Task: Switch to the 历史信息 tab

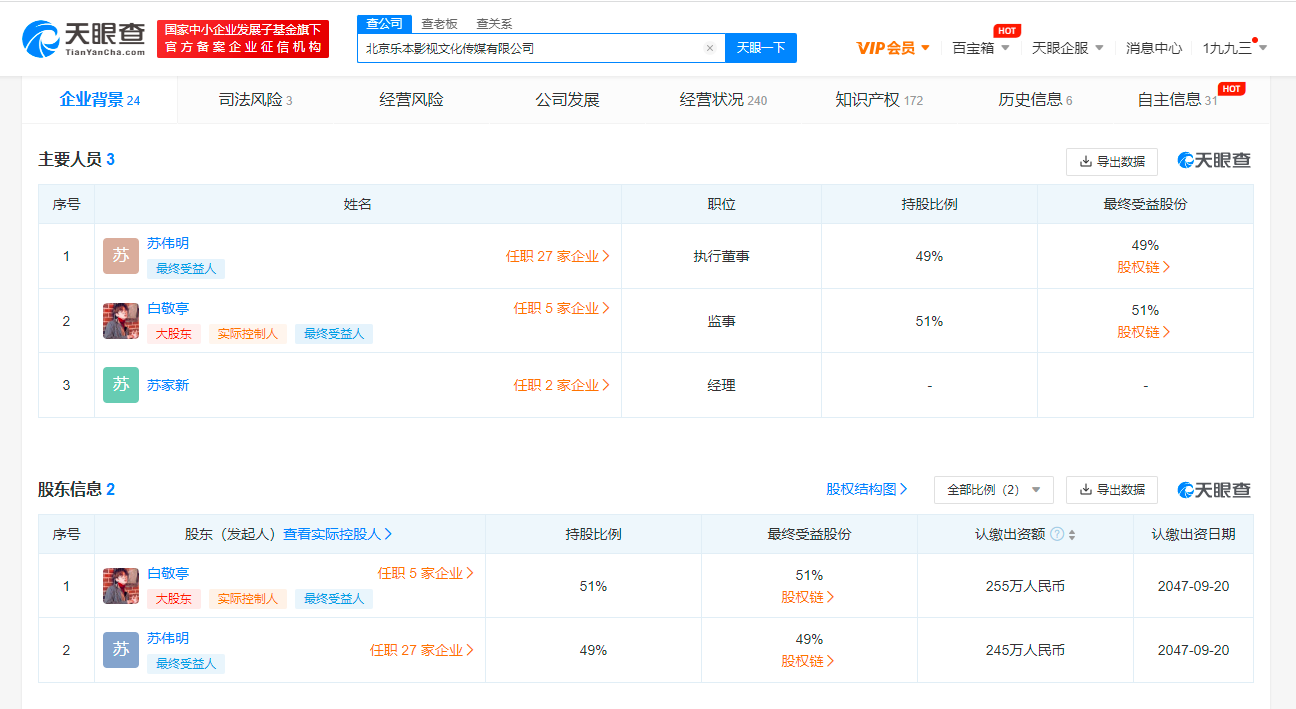Action: point(1035,100)
